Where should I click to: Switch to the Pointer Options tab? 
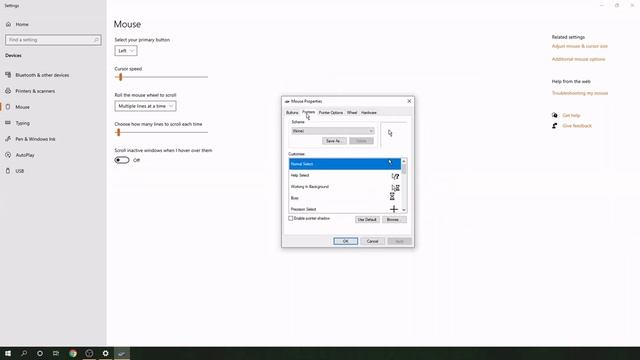[331, 113]
